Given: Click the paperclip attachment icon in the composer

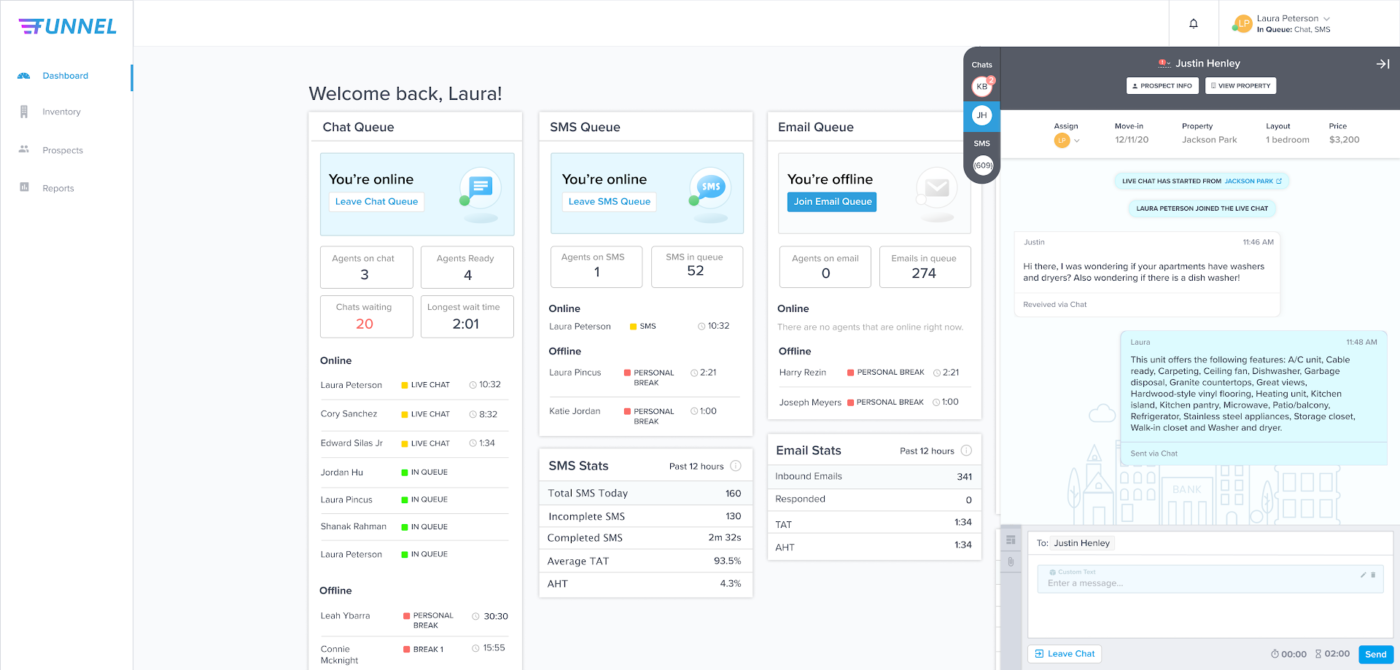Looking at the screenshot, I should click(1010, 561).
